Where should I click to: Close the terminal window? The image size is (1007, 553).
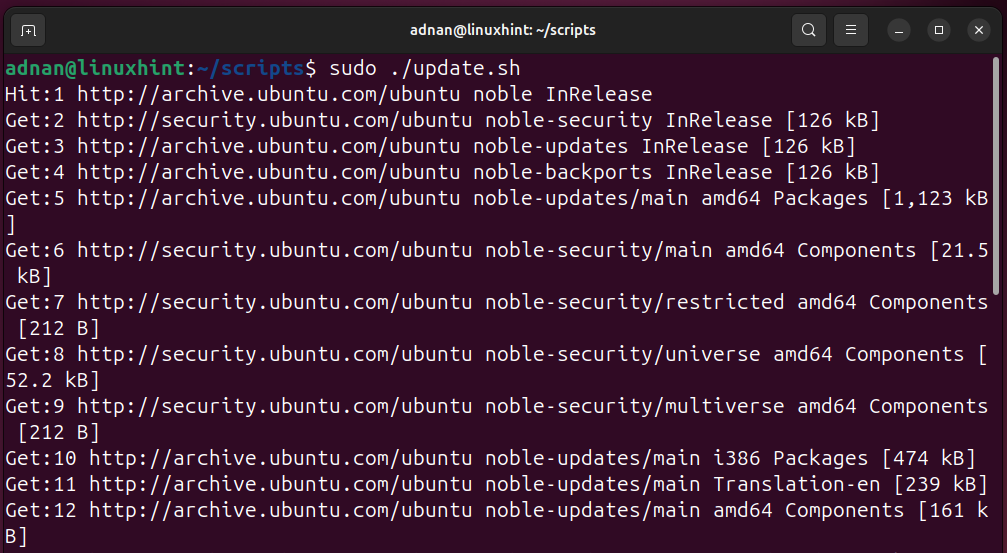(978, 30)
